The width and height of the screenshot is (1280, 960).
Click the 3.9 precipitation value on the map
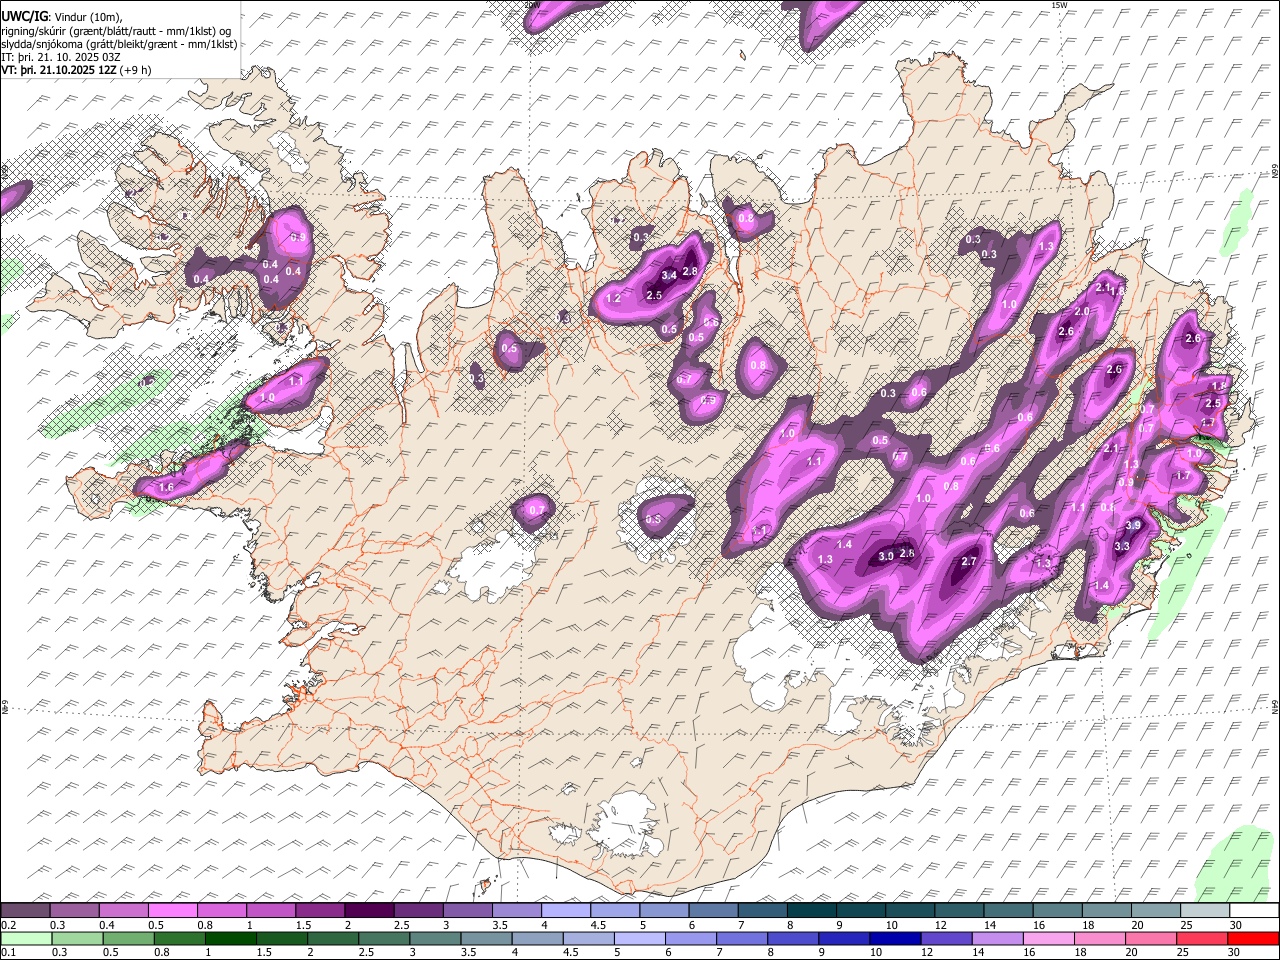click(x=1133, y=525)
